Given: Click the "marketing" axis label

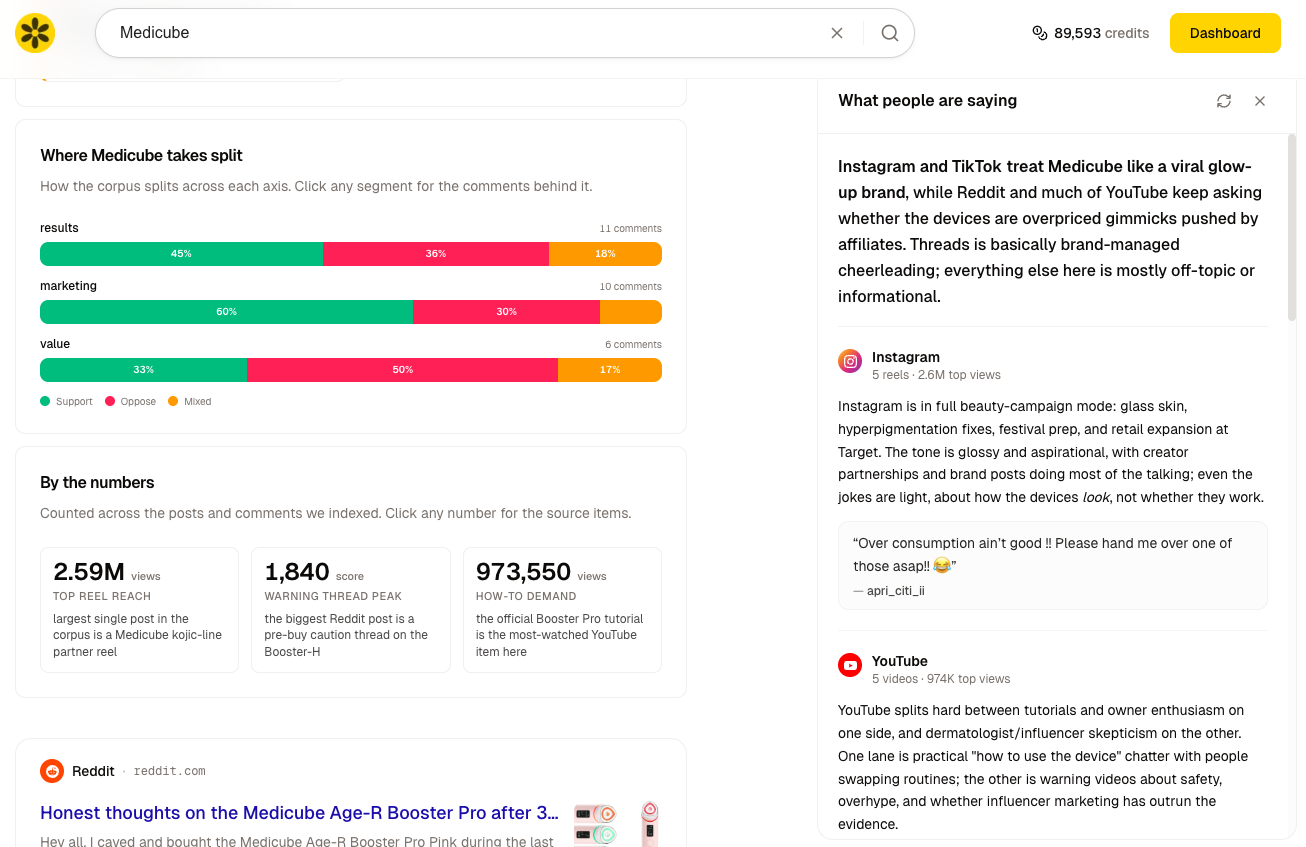Looking at the screenshot, I should [68, 286].
